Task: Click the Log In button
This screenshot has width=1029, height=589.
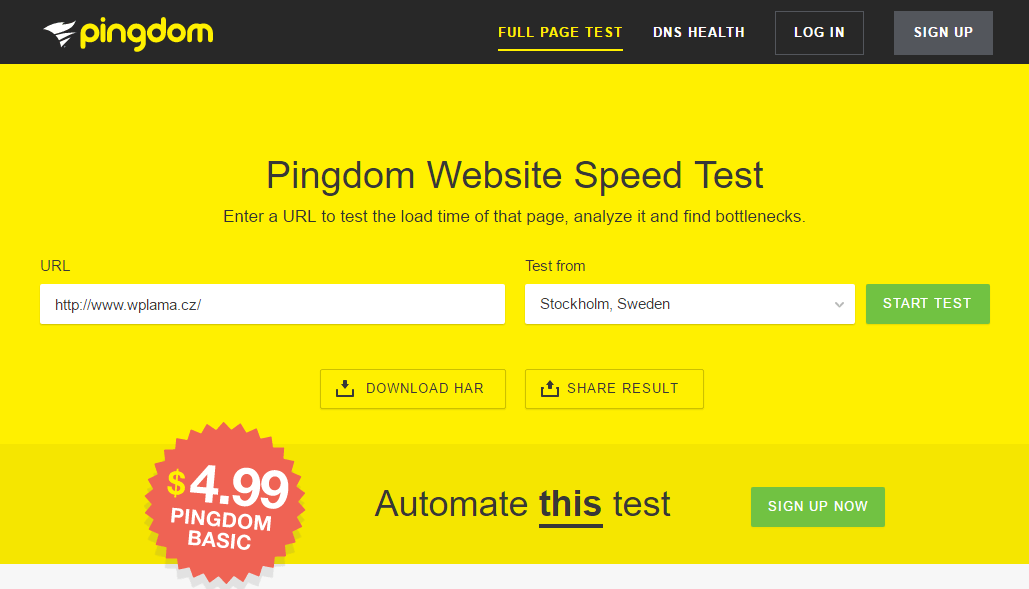Action: (819, 33)
